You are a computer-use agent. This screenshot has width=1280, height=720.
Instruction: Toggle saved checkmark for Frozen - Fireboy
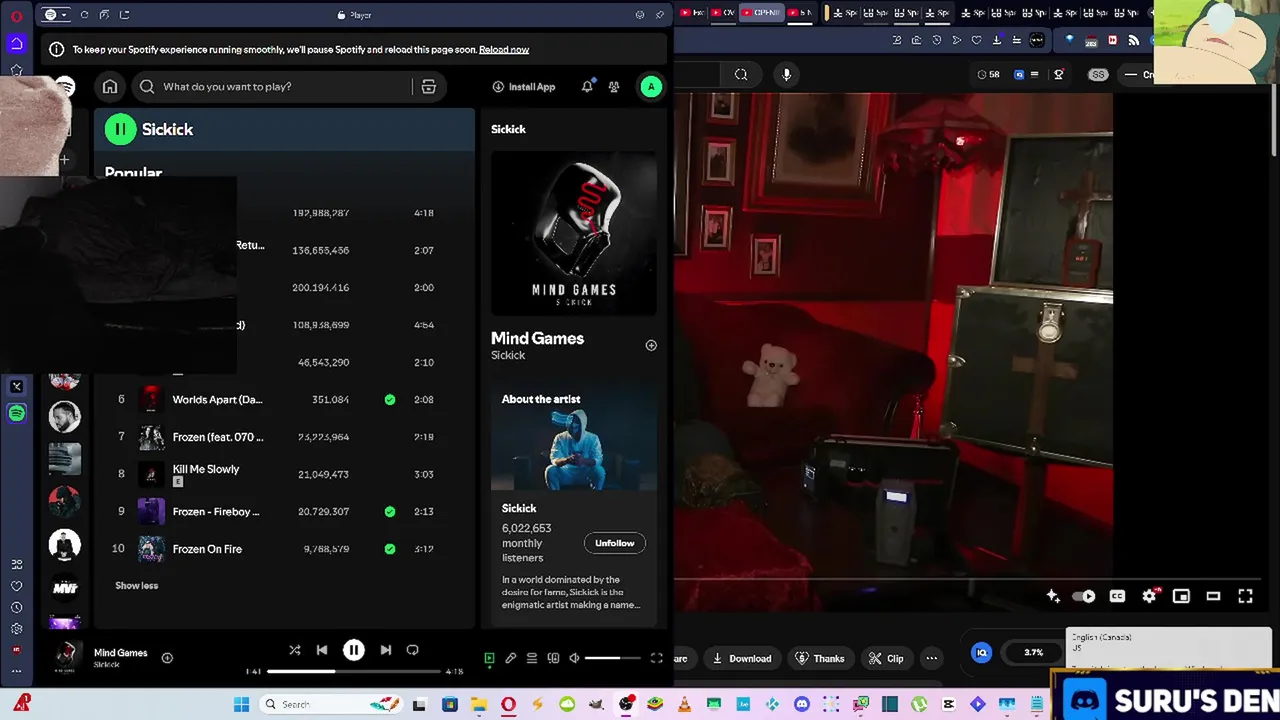(390, 512)
